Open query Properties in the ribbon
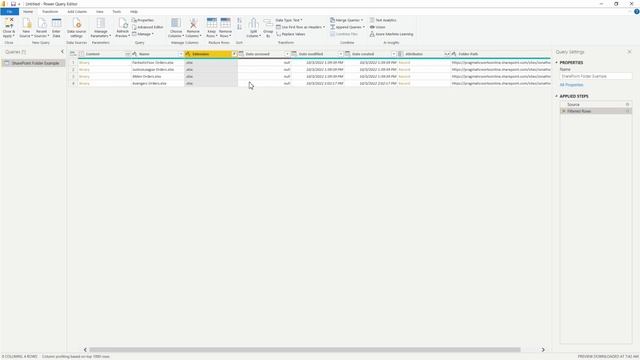 click(143, 20)
